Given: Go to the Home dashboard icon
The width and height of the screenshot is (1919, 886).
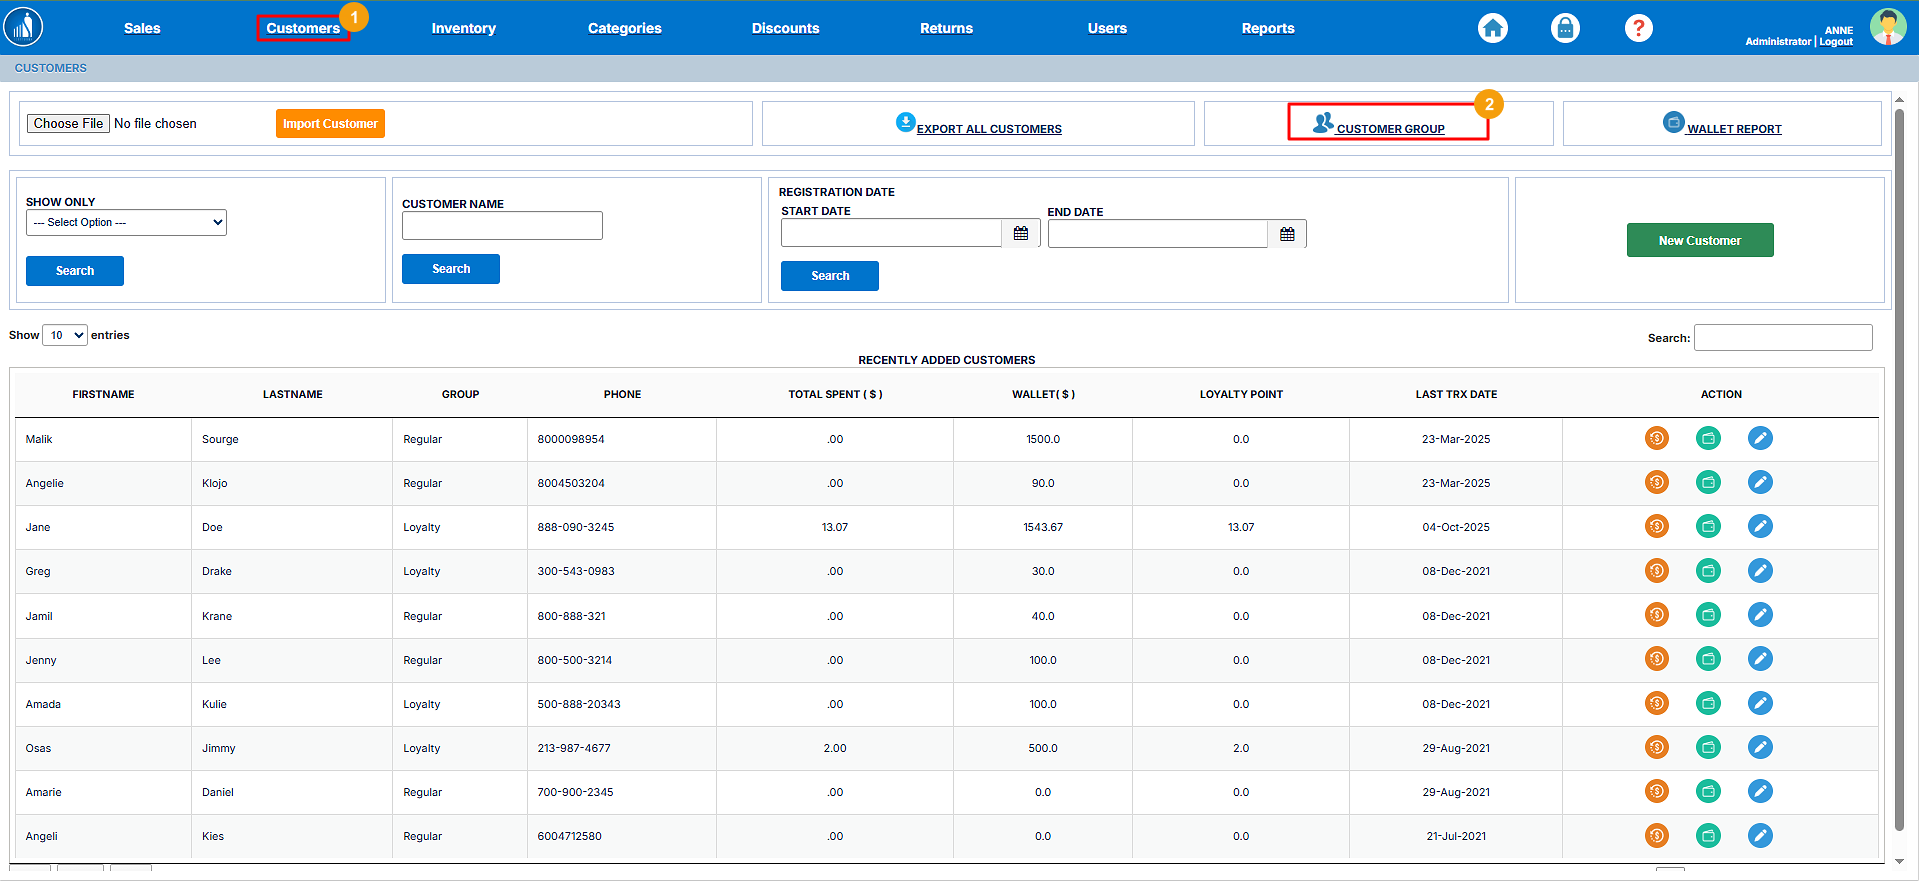Looking at the screenshot, I should point(1492,28).
